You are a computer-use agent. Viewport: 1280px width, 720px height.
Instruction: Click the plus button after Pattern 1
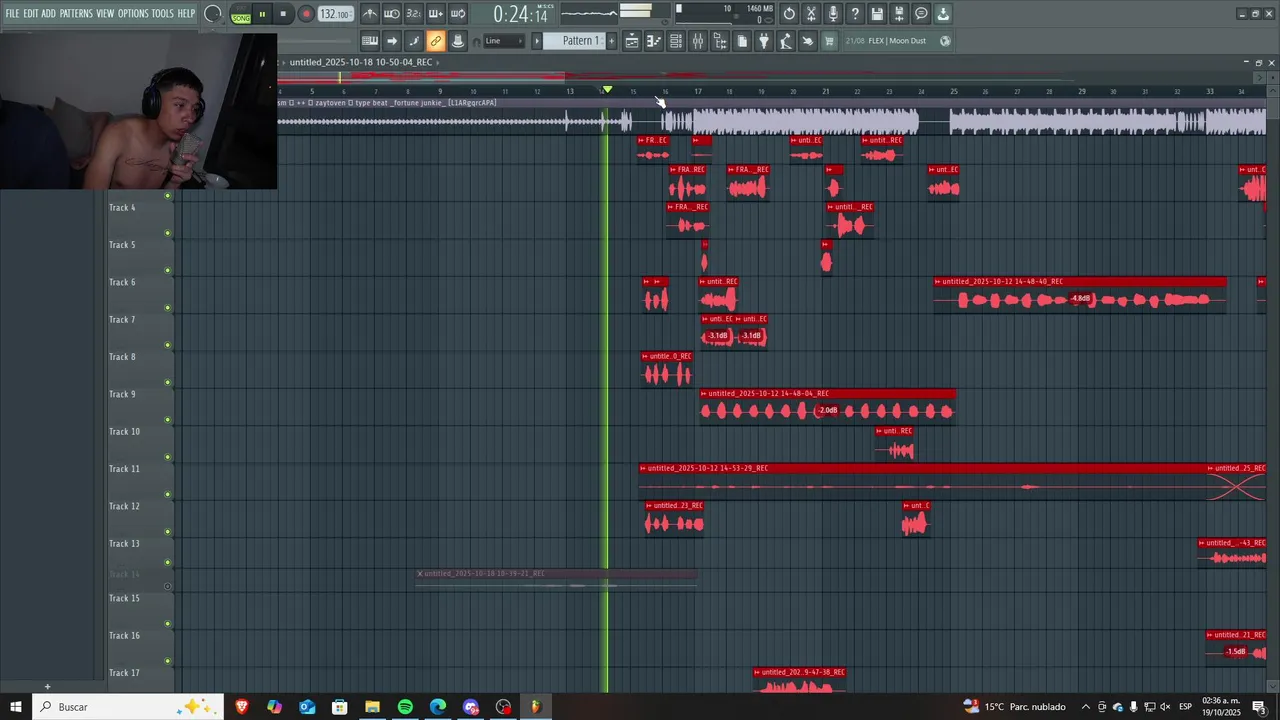613,41
